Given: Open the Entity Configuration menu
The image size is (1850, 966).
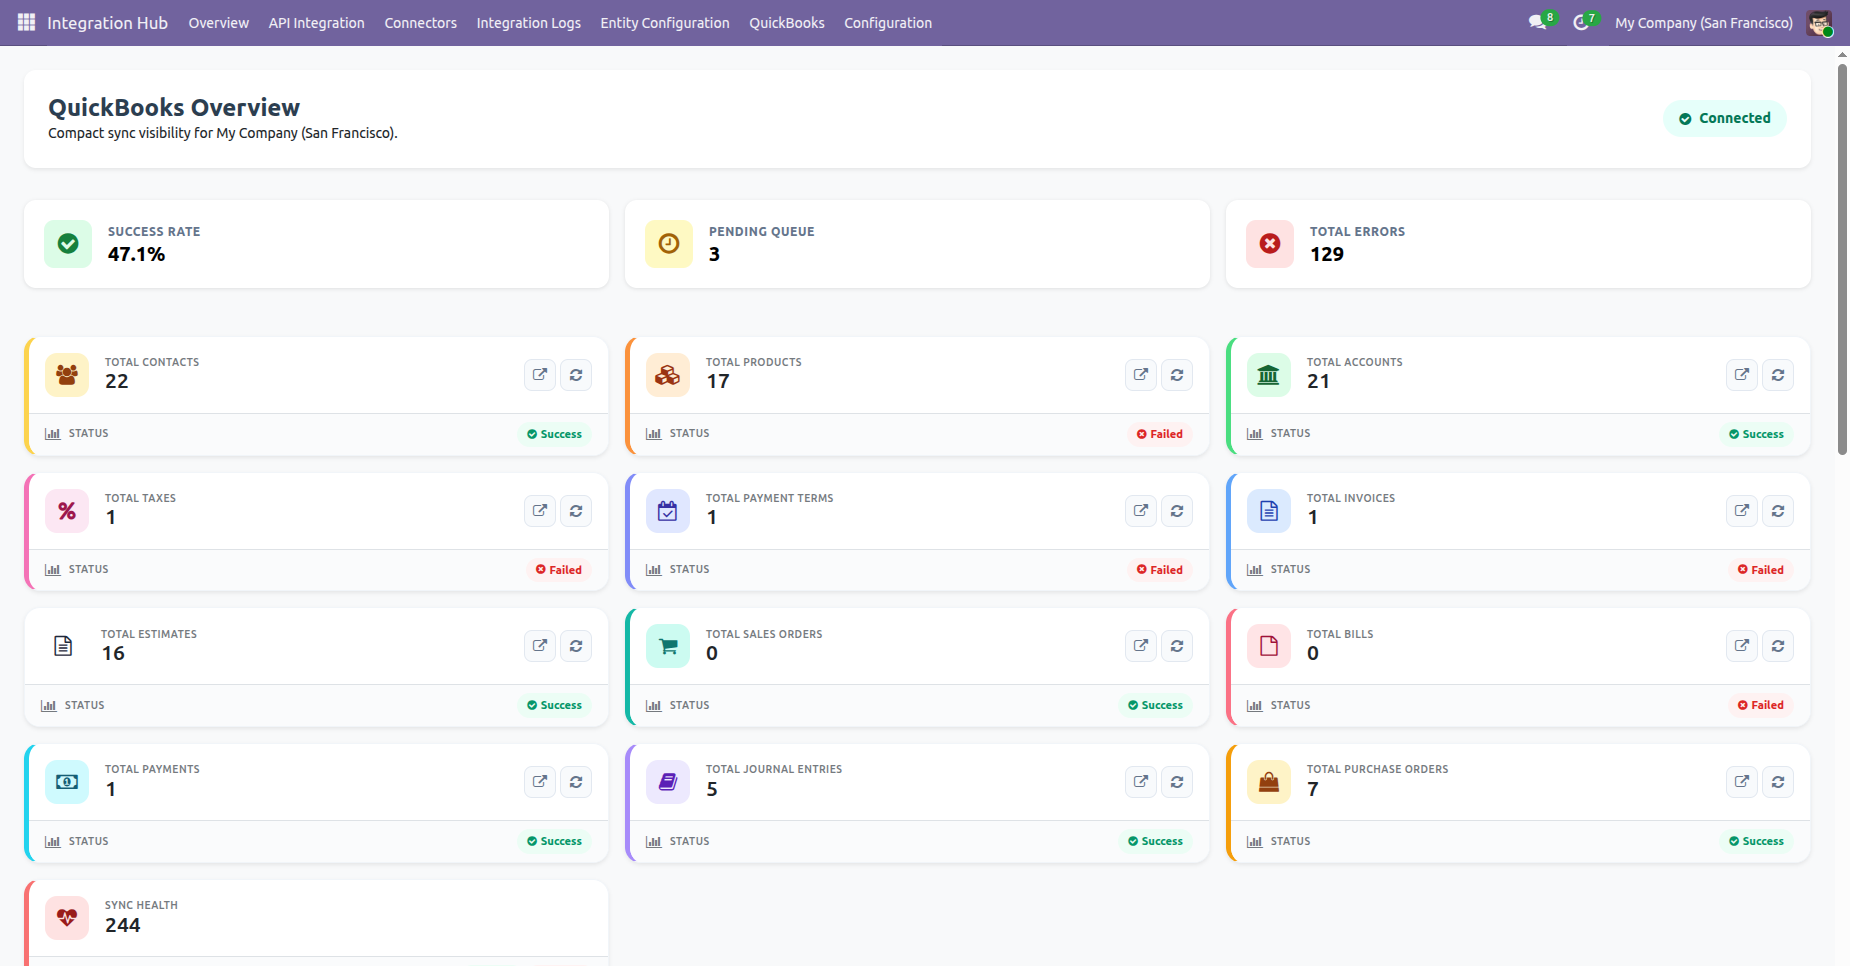Looking at the screenshot, I should pyautogui.click(x=665, y=23).
